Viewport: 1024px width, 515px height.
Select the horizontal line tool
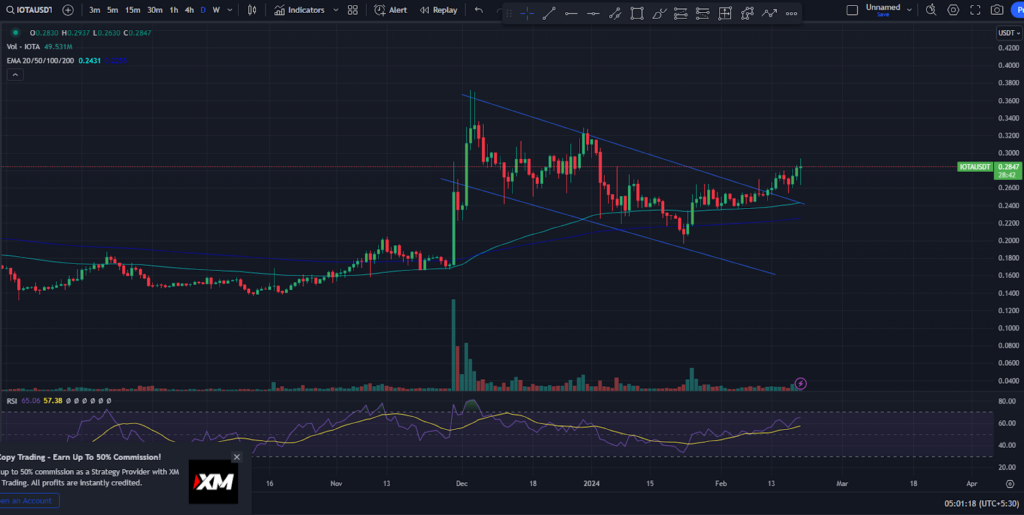571,13
